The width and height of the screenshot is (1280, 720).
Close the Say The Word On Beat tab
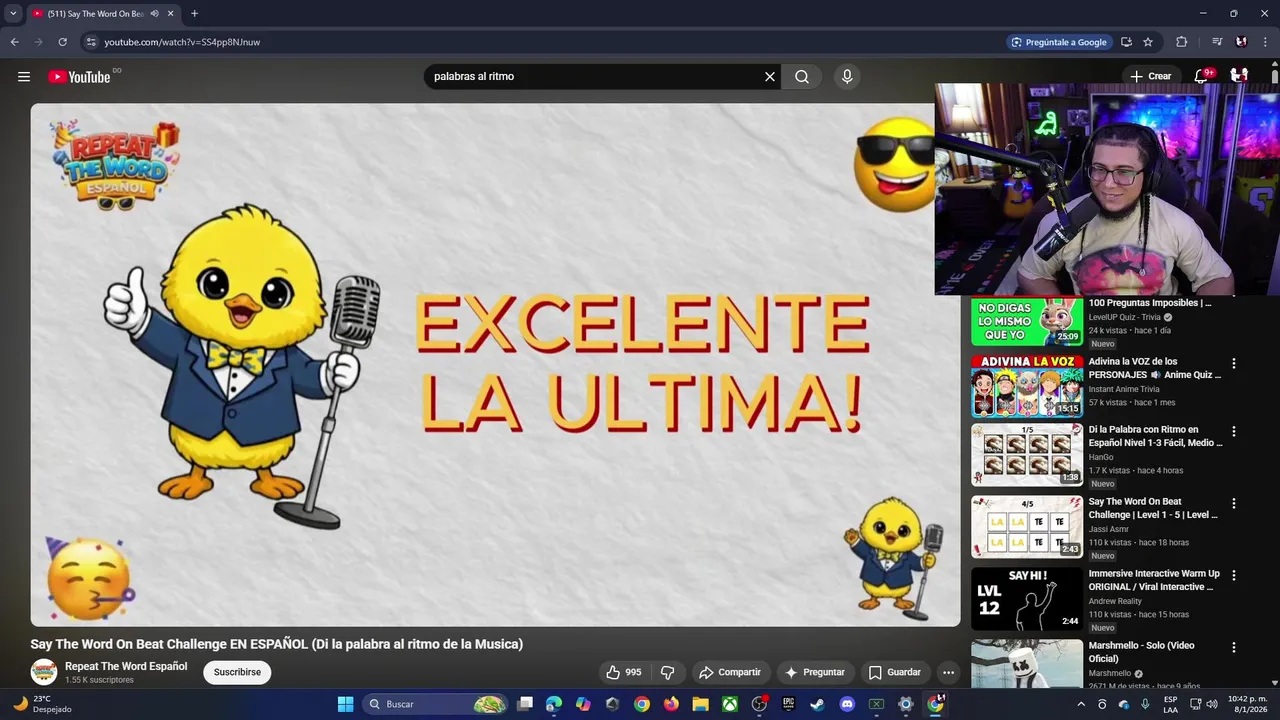click(170, 13)
